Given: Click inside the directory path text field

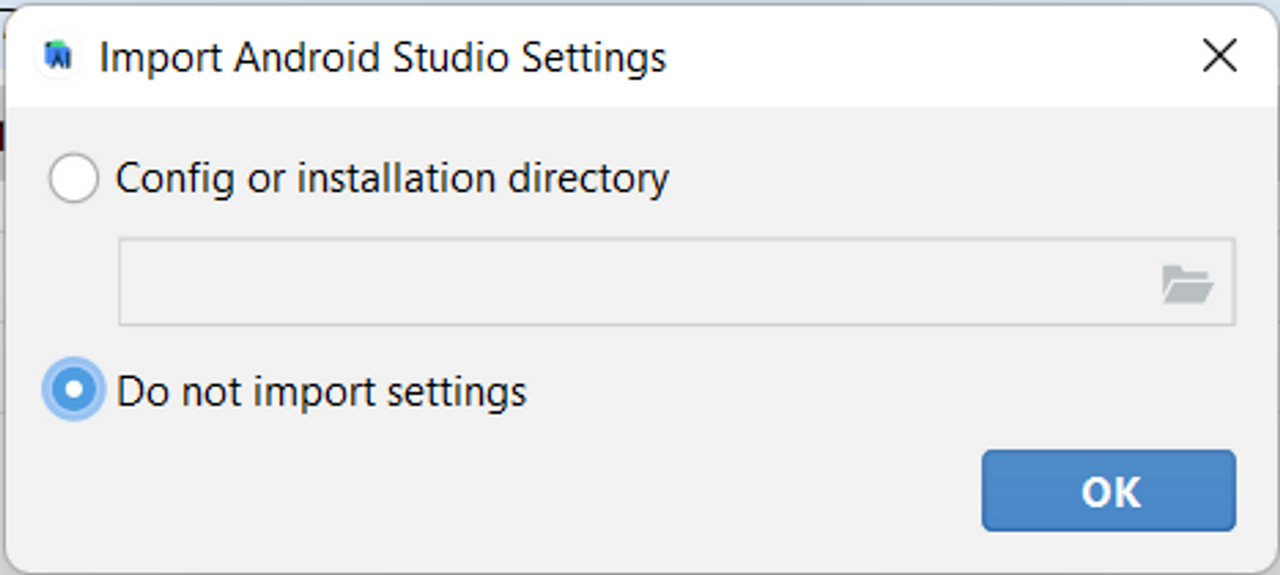Looking at the screenshot, I should [x=677, y=282].
